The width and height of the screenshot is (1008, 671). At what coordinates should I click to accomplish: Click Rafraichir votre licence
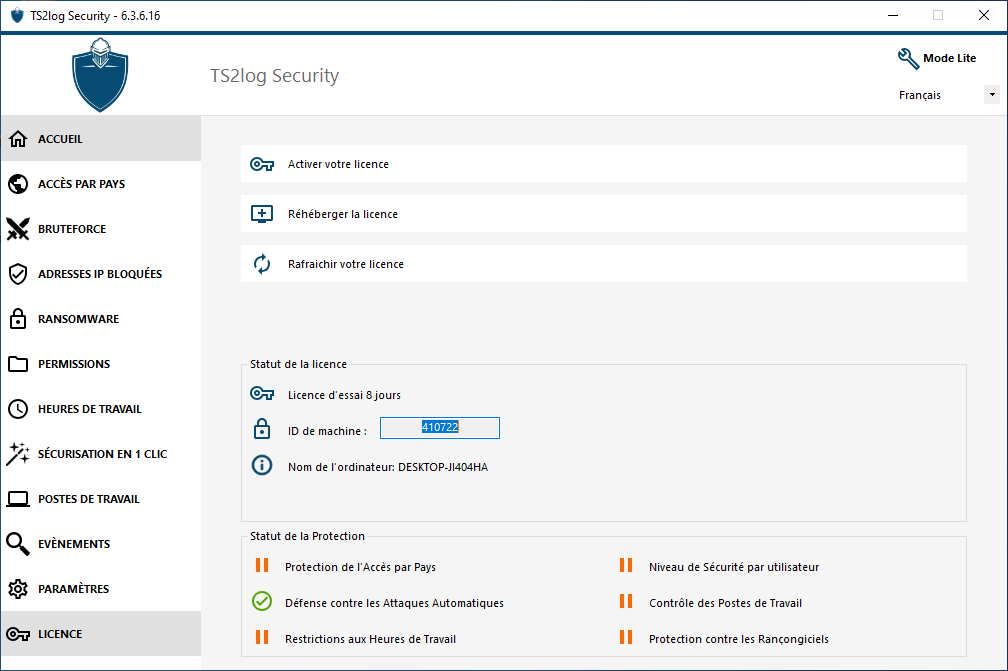pos(604,264)
